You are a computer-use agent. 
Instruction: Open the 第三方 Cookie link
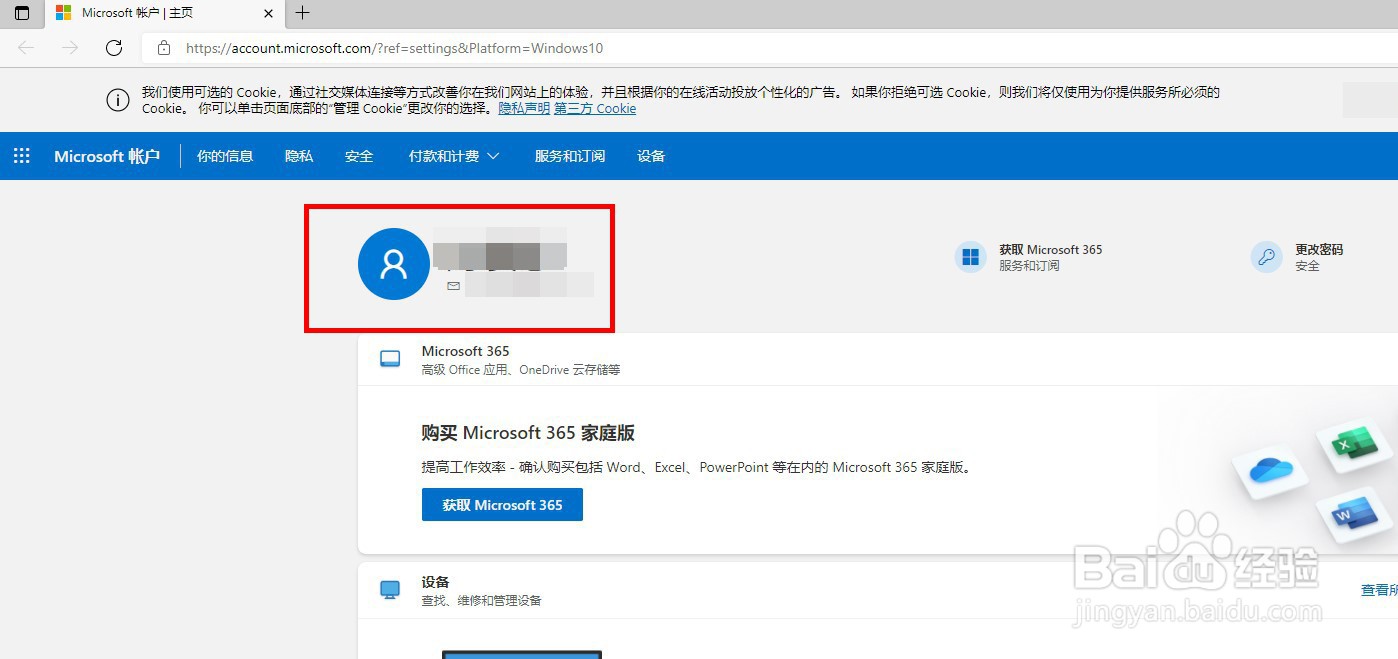[595, 108]
